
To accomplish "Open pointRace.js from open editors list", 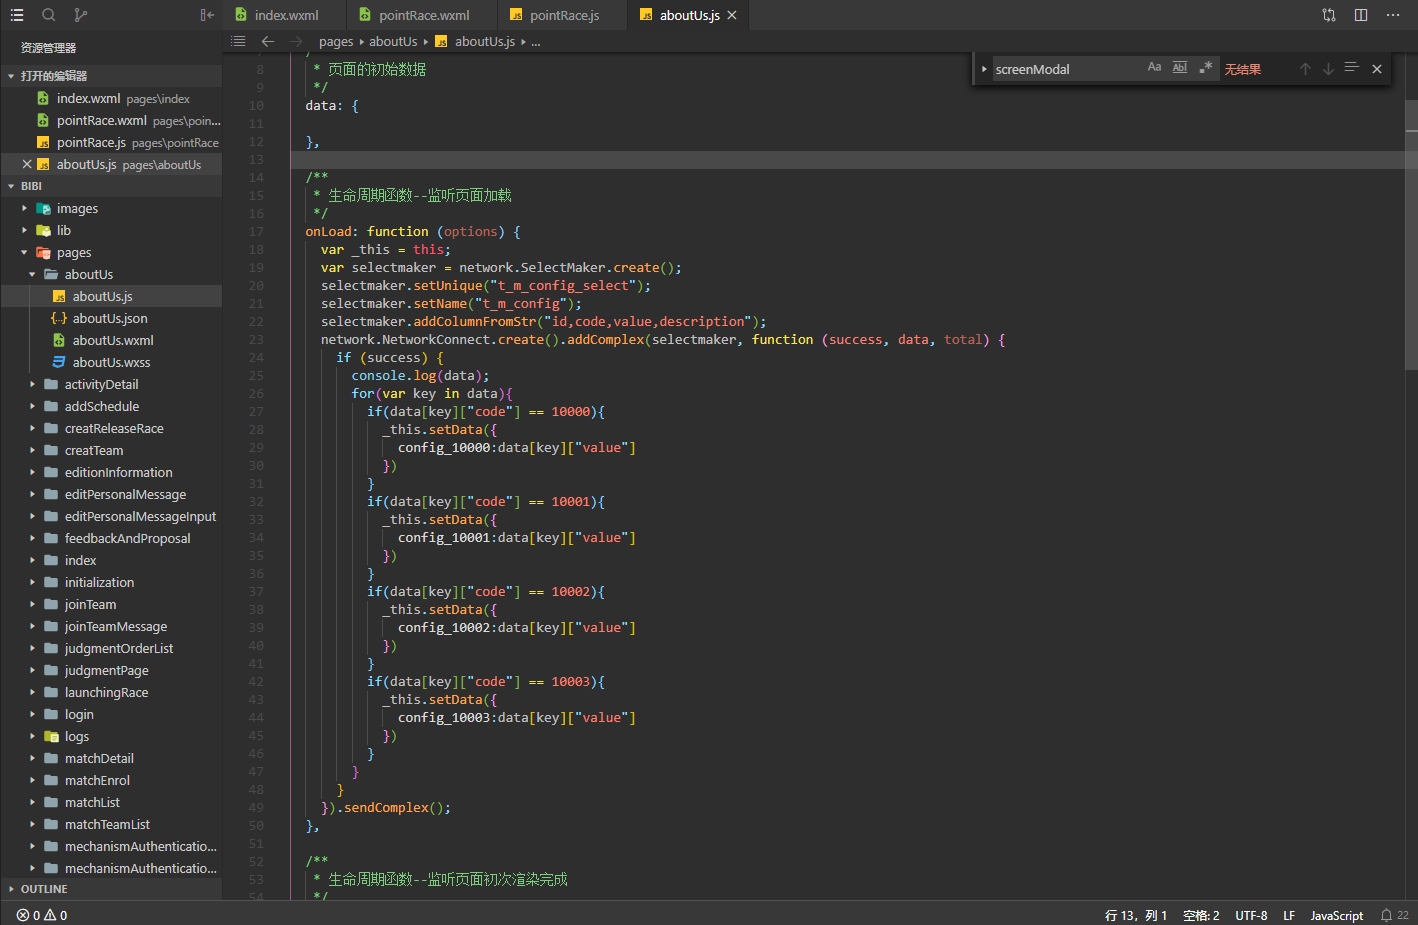I will (x=110, y=142).
